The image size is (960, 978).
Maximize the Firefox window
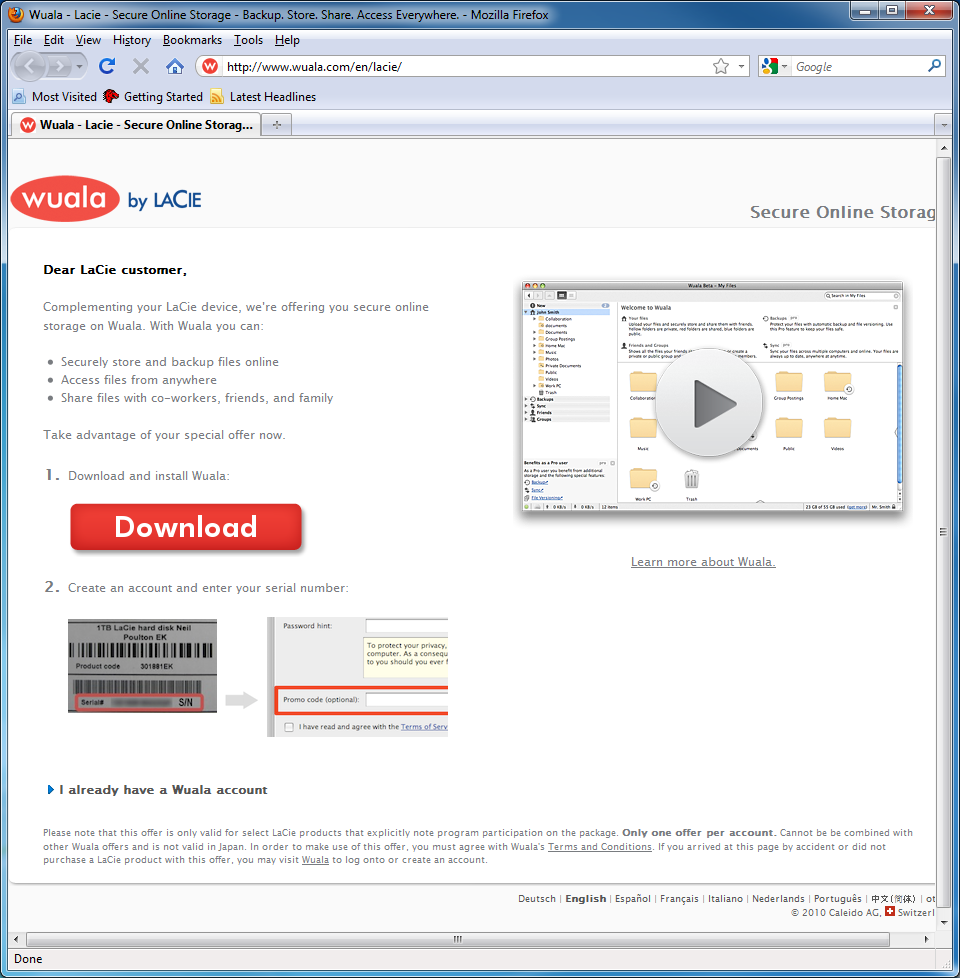[893, 11]
